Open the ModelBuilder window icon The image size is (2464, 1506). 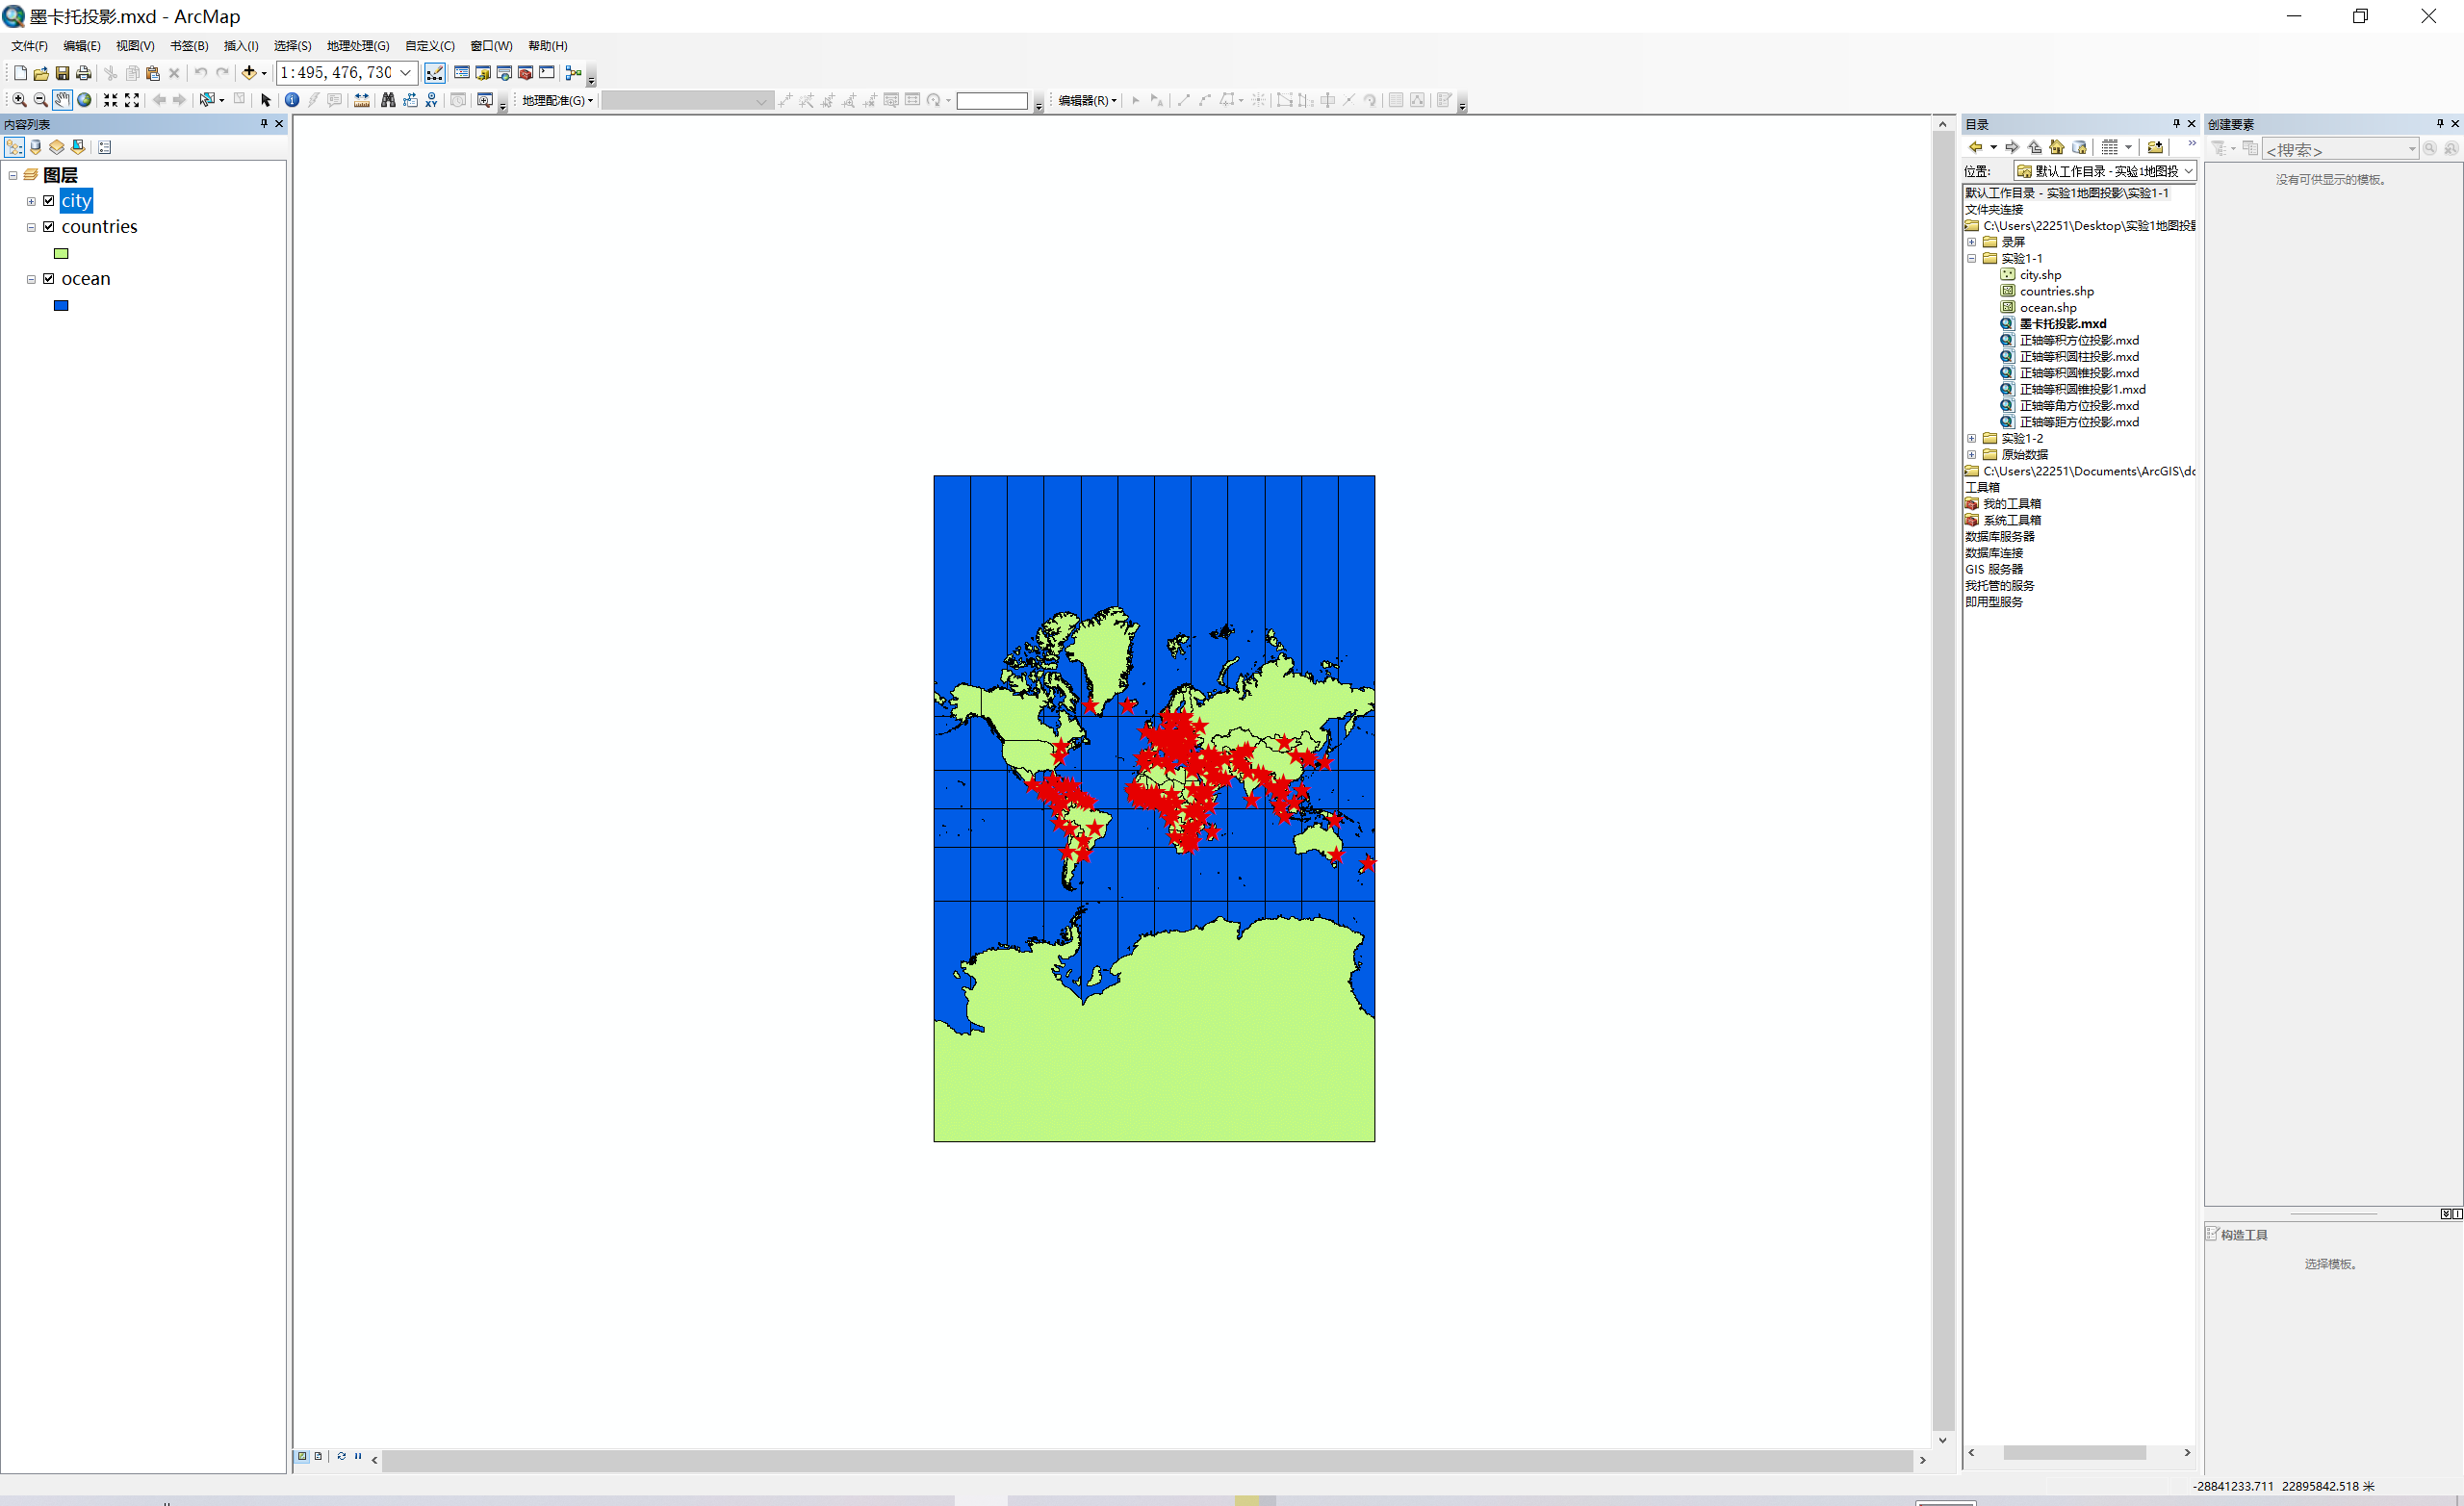coord(573,73)
